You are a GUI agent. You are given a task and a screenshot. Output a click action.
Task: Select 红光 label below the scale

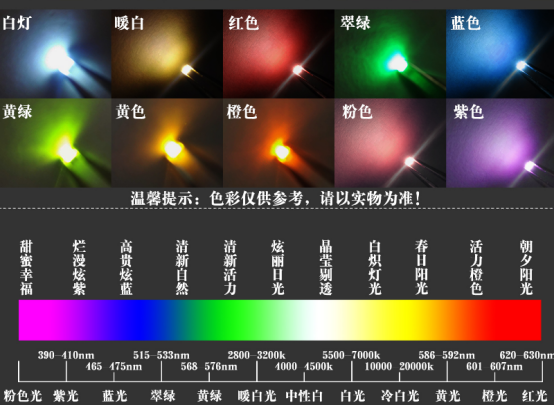click(x=535, y=396)
